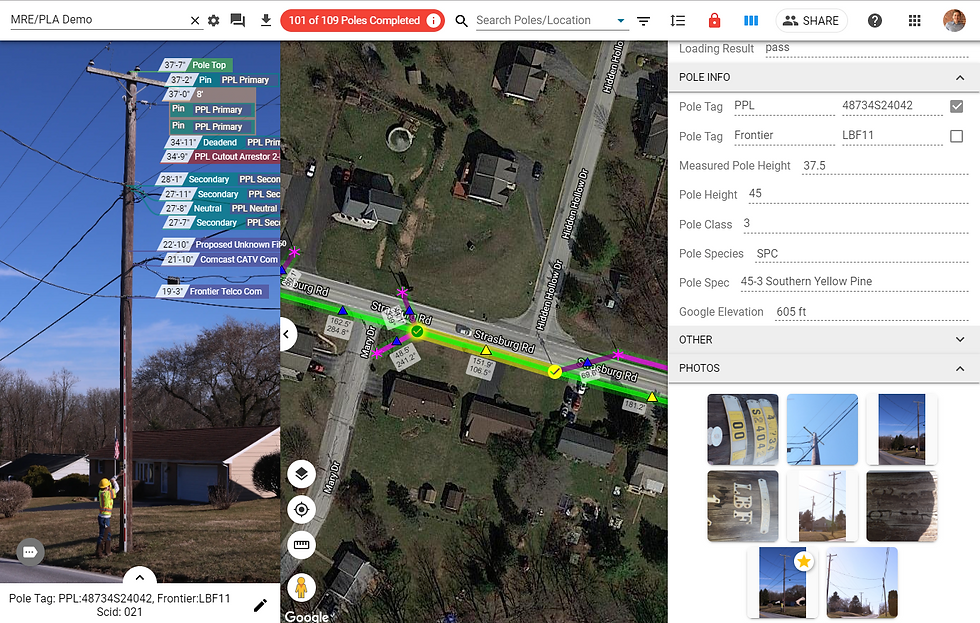The height and width of the screenshot is (623, 980).
Task: Toggle the blue column view icon
Action: click(751, 21)
